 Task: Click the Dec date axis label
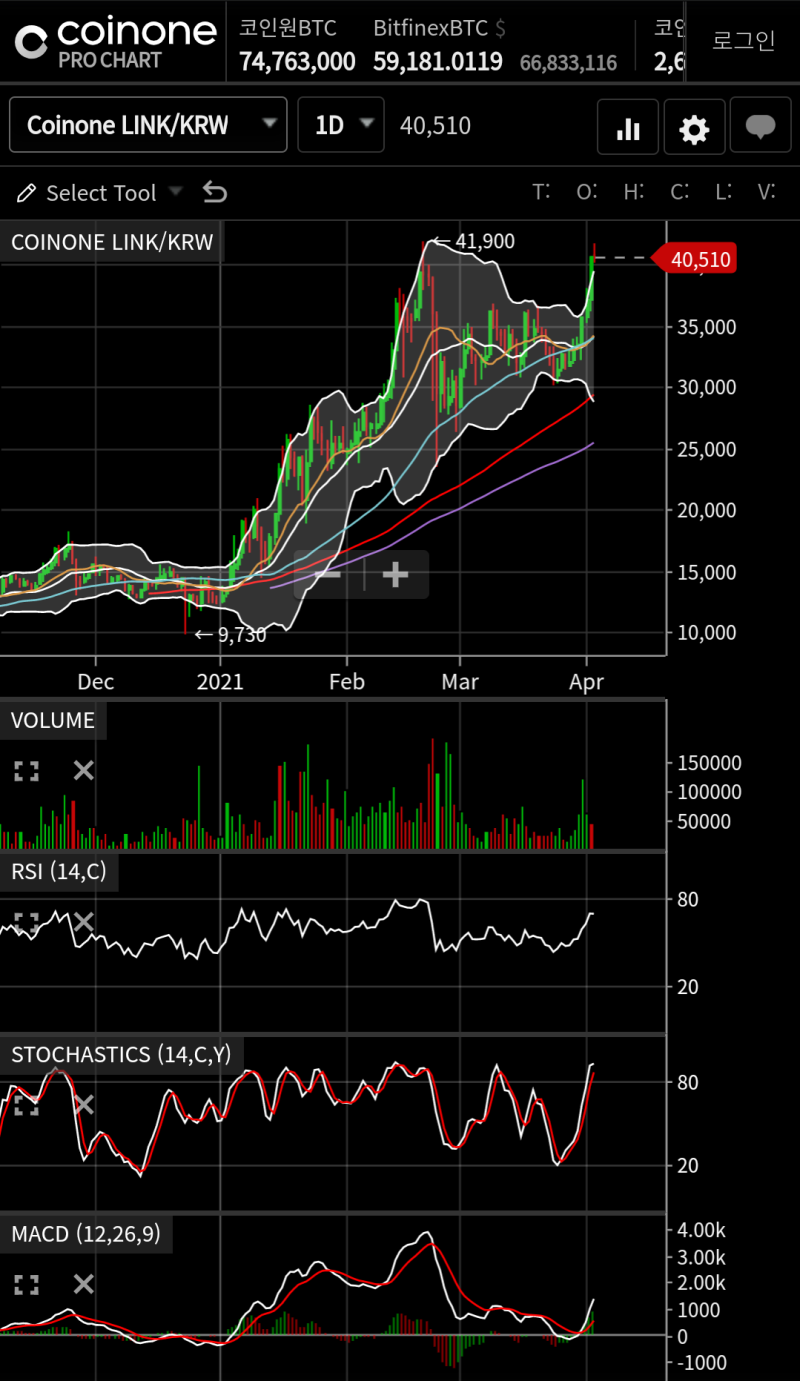coord(96,682)
